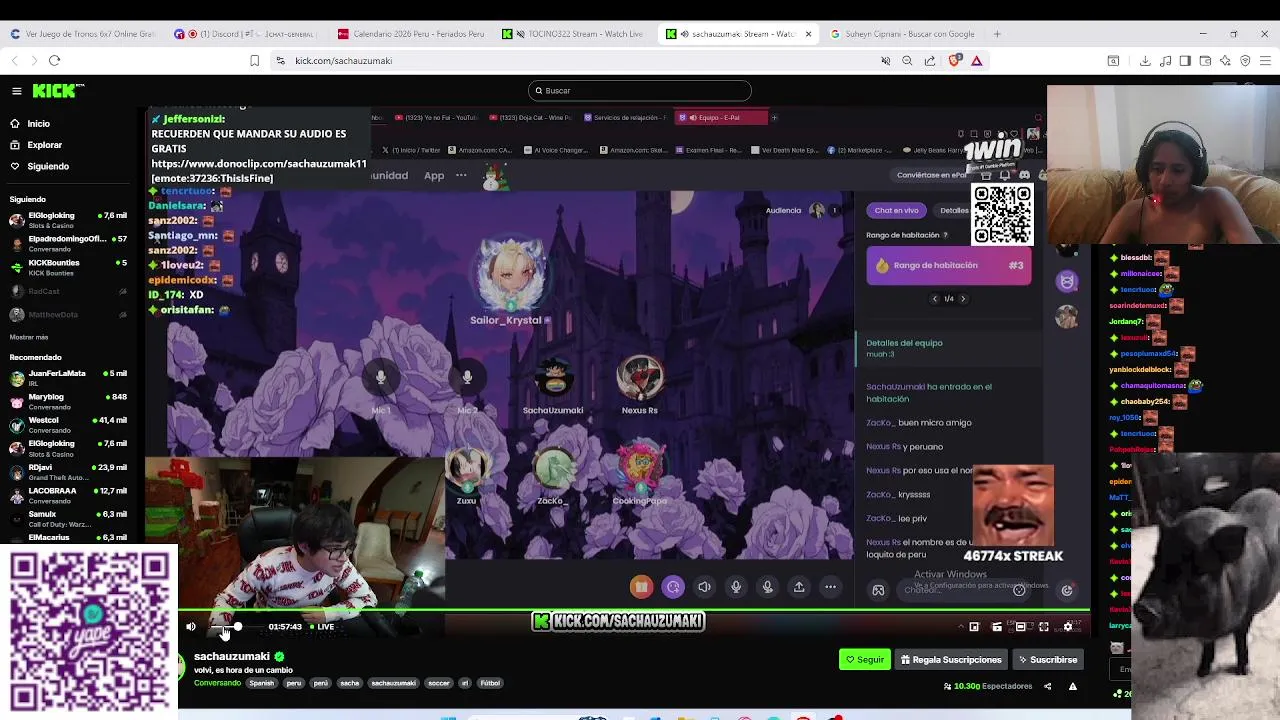The width and height of the screenshot is (1280, 720).
Task: Jump to LIVE in the player
Action: (x=322, y=627)
